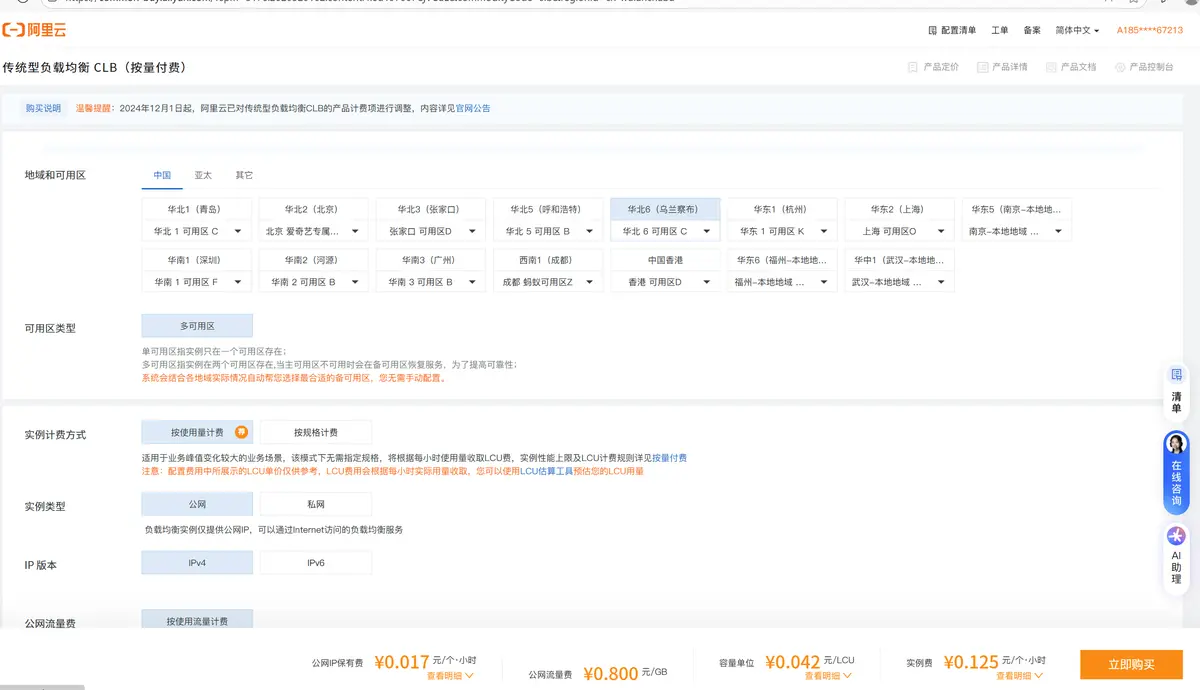
Task: Select region 西南1（成都）
Action: [548, 260]
